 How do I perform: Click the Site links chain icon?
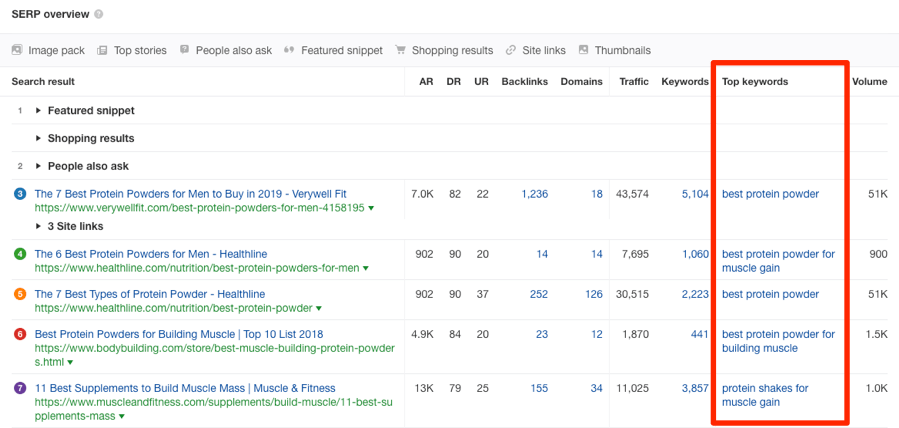511,50
